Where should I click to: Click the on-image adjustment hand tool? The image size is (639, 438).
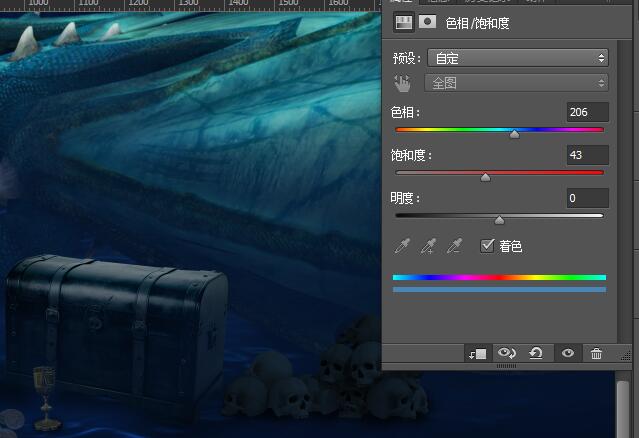point(402,83)
